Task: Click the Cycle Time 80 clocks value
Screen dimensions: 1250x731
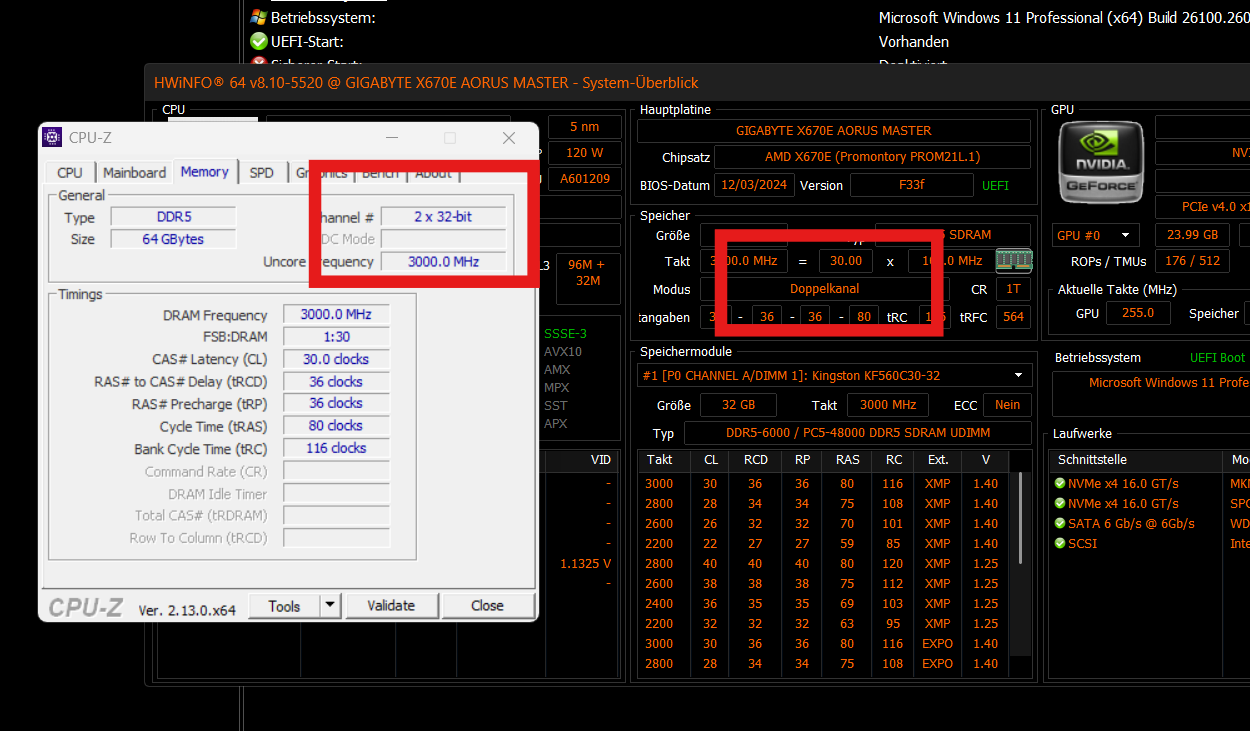Action: [336, 426]
